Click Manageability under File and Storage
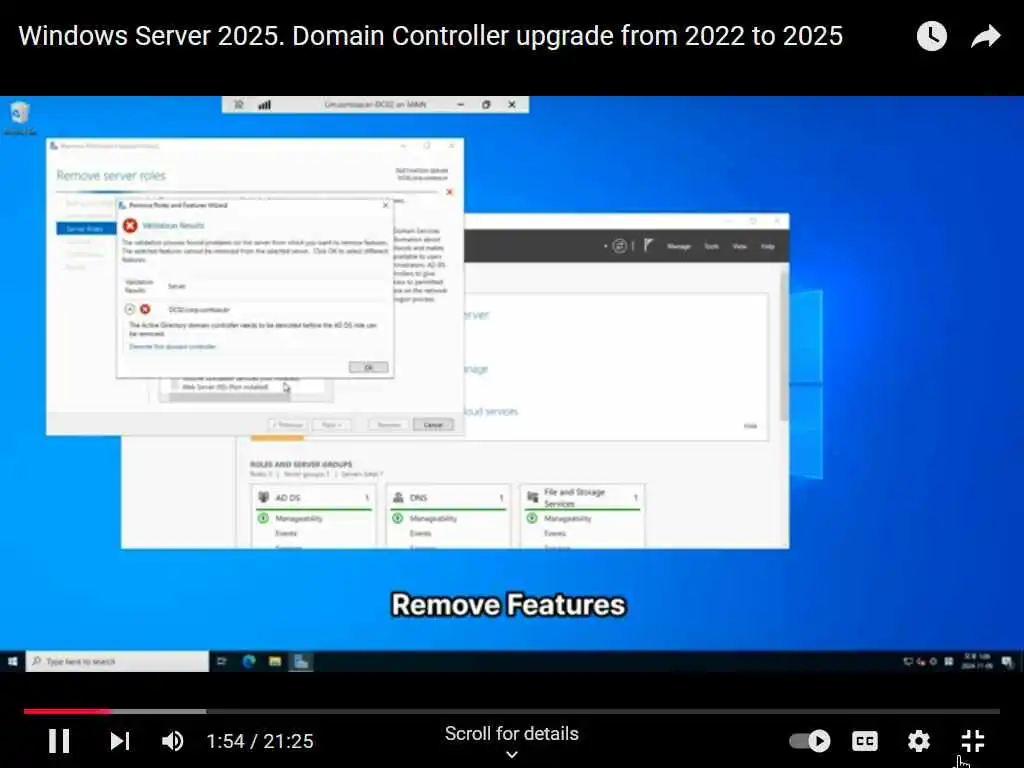 (x=568, y=519)
